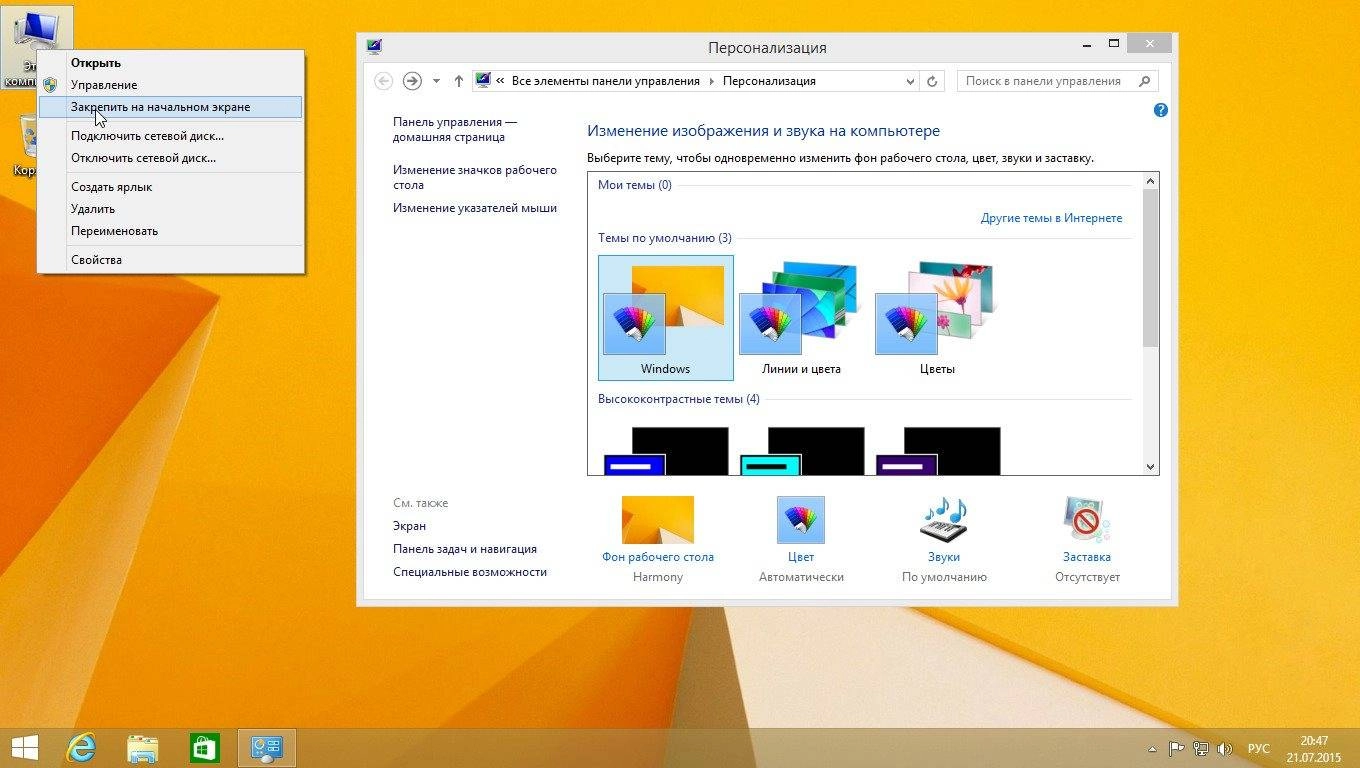Click the Фон рабочего стола label link

(x=658, y=557)
